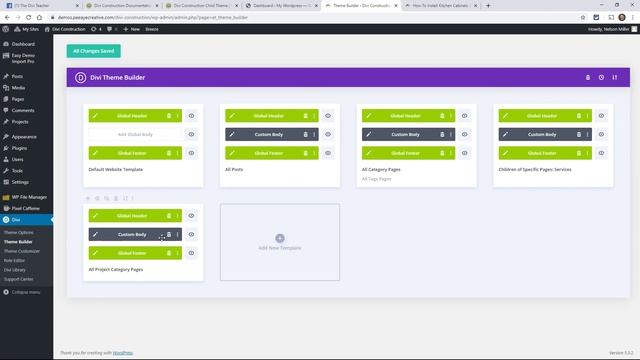Open Theme Options under Divi menu
The width and height of the screenshot is (640, 360).
(x=19, y=232)
